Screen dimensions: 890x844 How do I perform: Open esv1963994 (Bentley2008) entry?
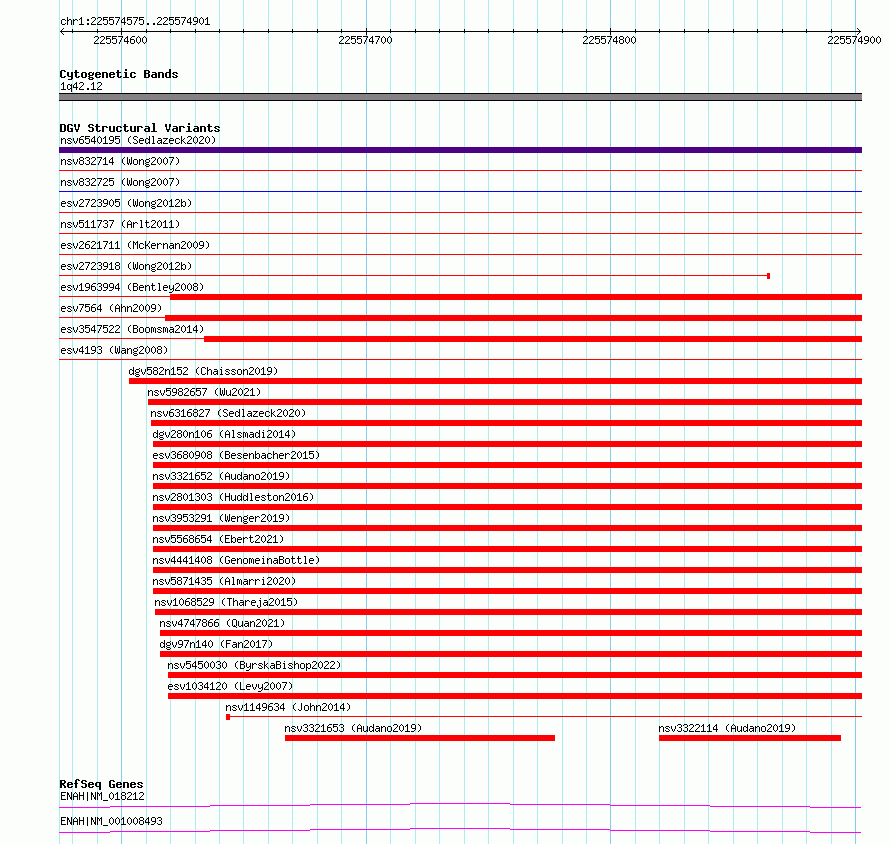point(132,287)
